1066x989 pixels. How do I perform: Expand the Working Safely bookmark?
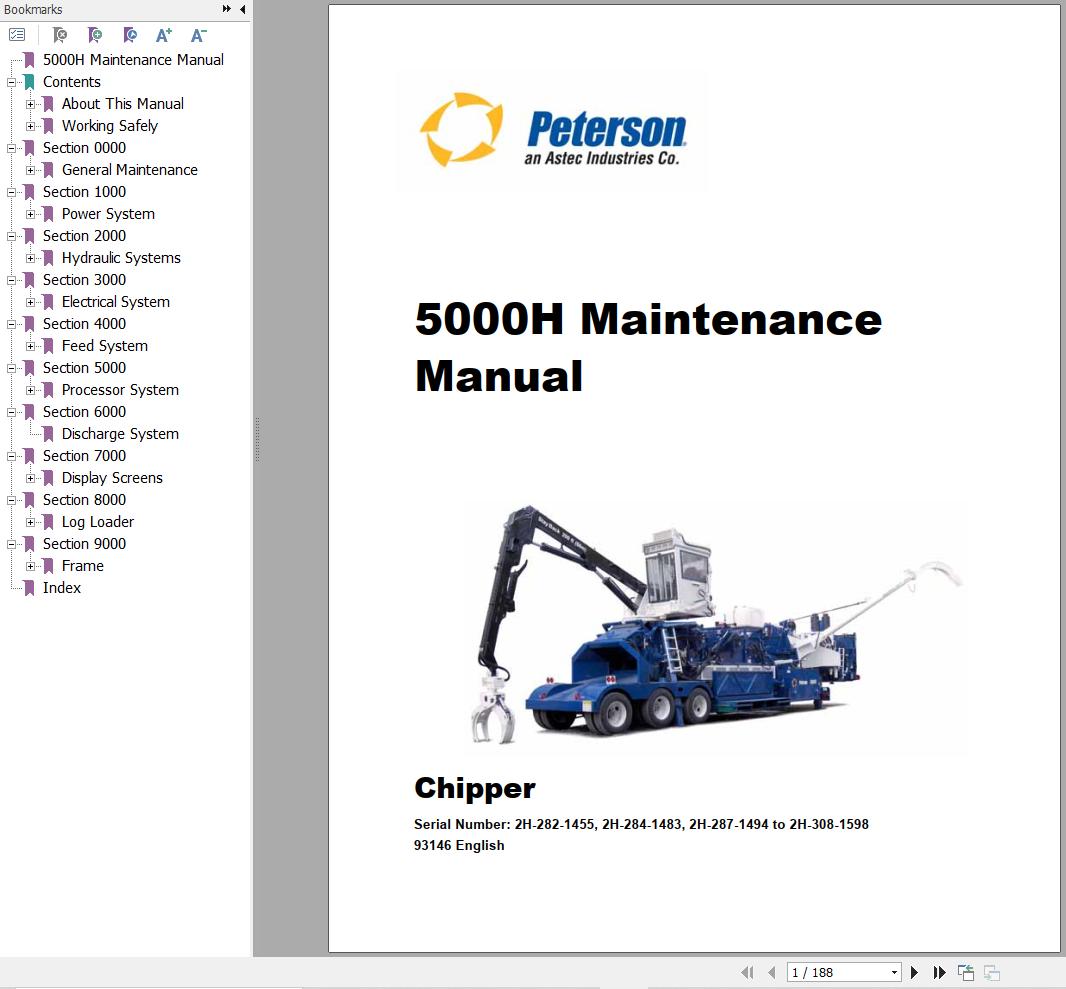[x=31, y=126]
